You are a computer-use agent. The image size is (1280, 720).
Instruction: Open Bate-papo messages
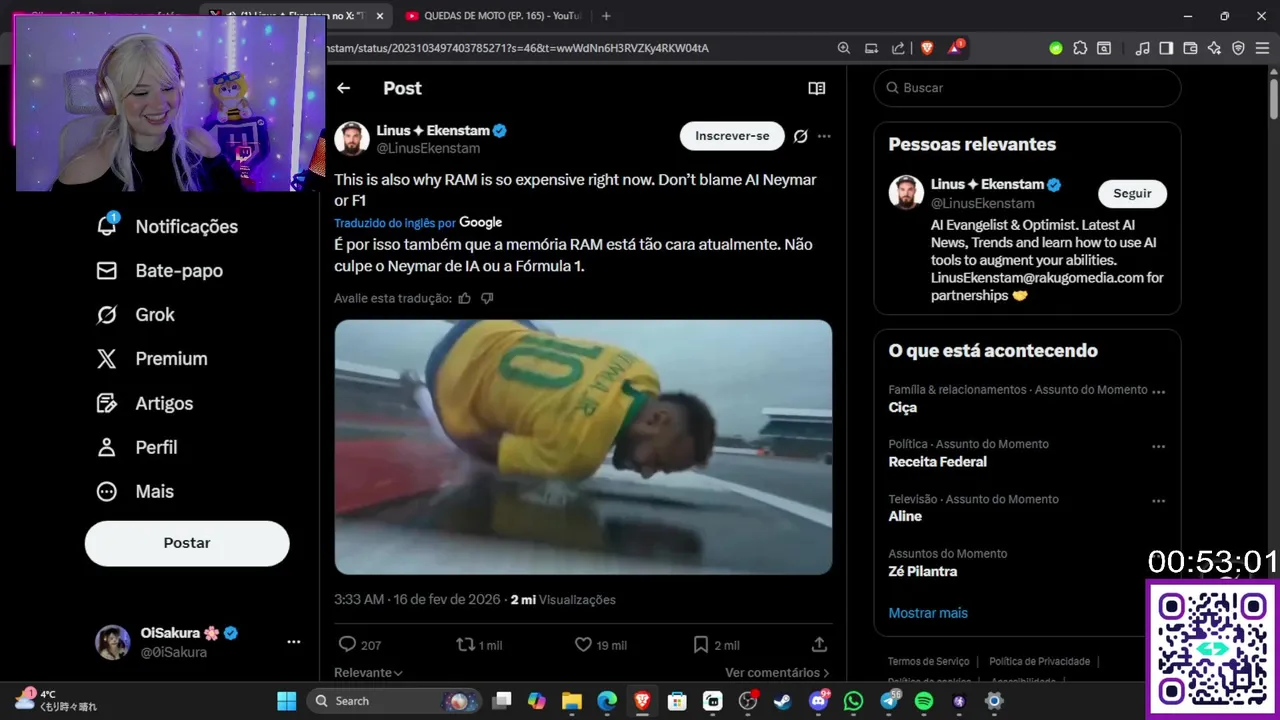pos(159,271)
